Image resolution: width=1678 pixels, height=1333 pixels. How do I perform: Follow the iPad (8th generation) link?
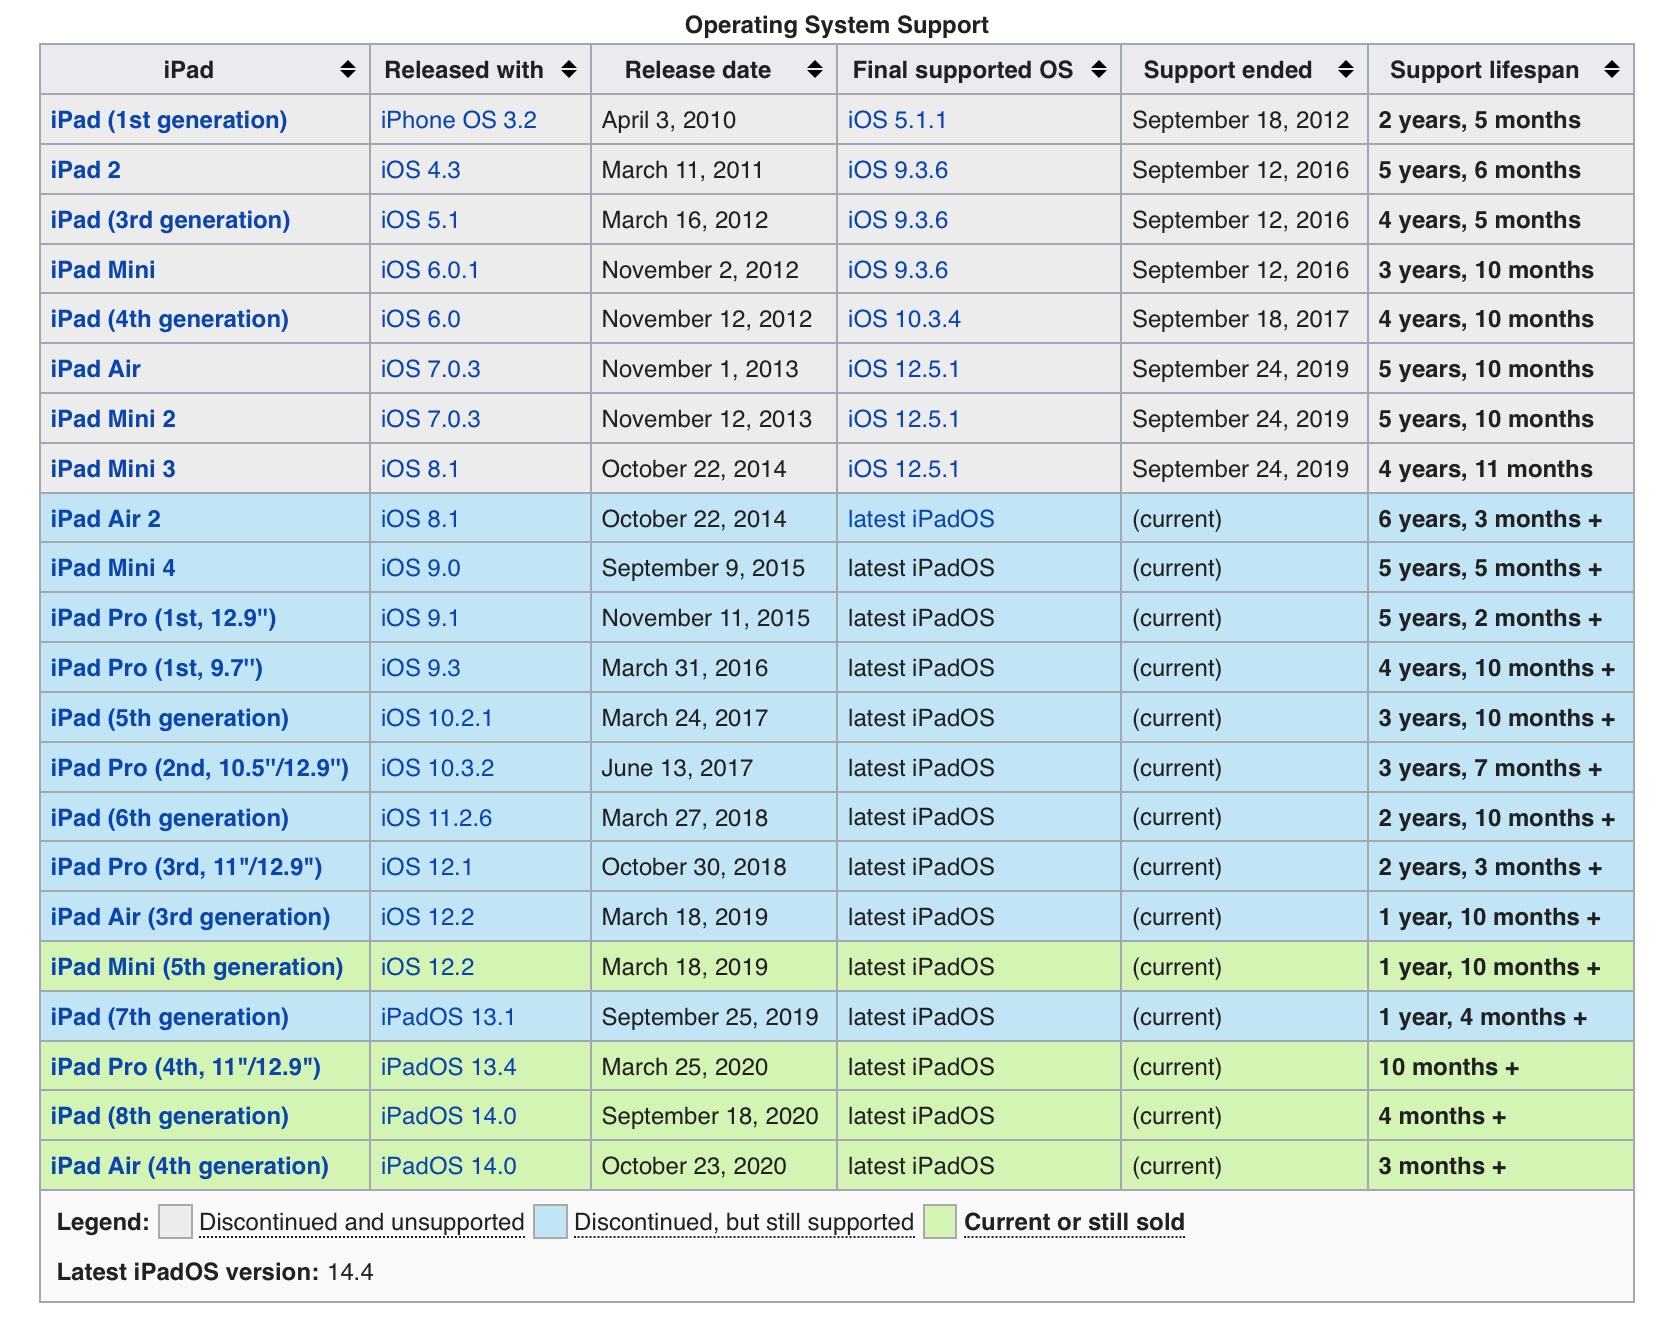170,1116
